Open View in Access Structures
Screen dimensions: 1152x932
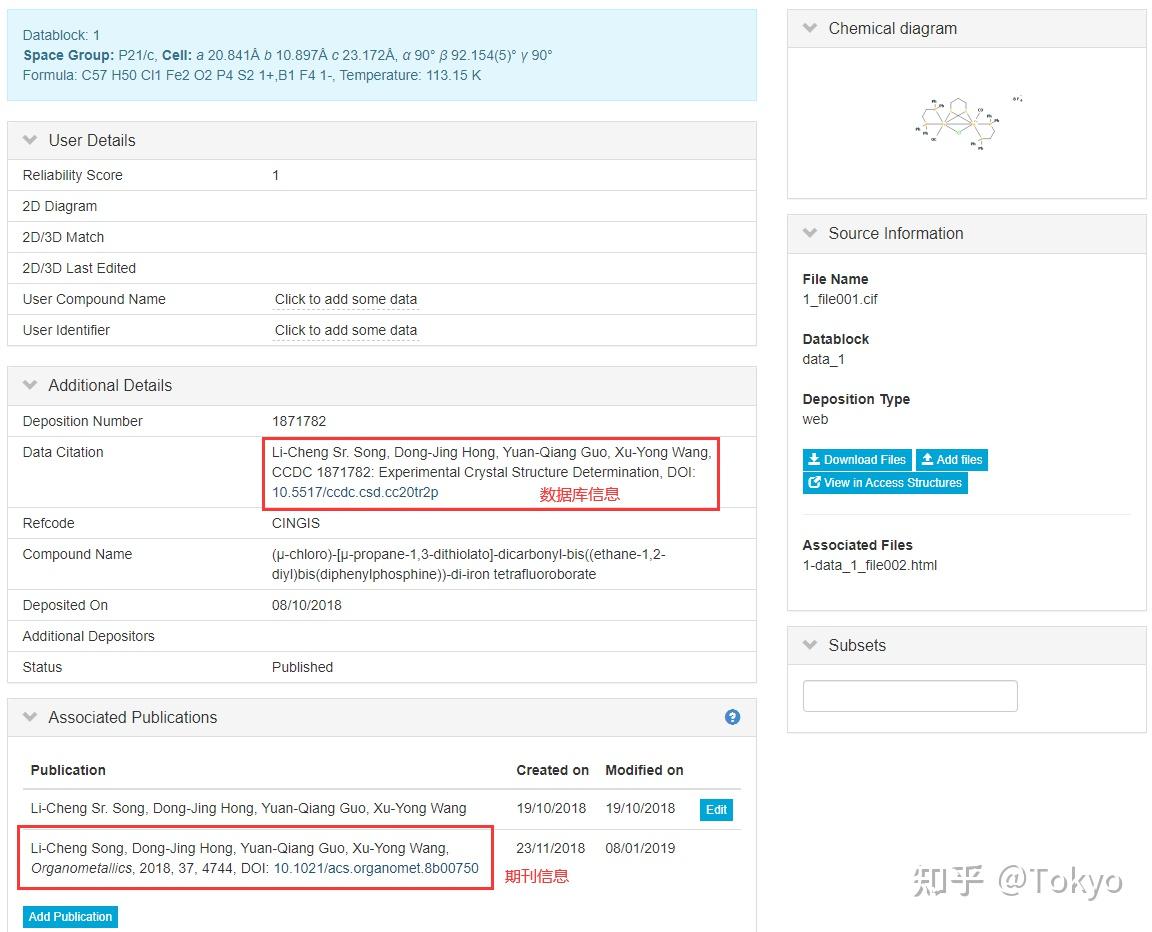tap(885, 483)
